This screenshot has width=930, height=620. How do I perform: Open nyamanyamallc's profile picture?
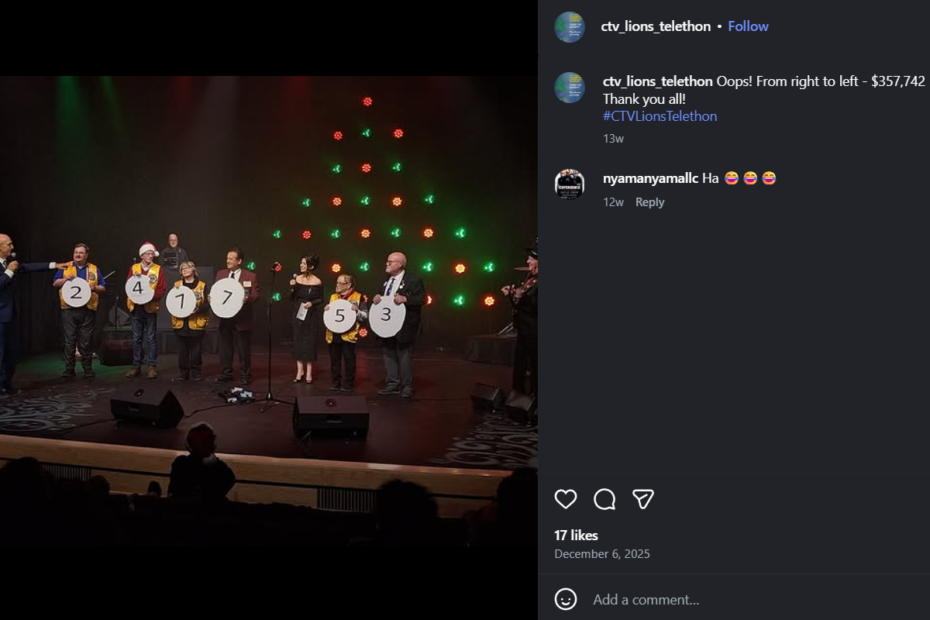tap(570, 185)
